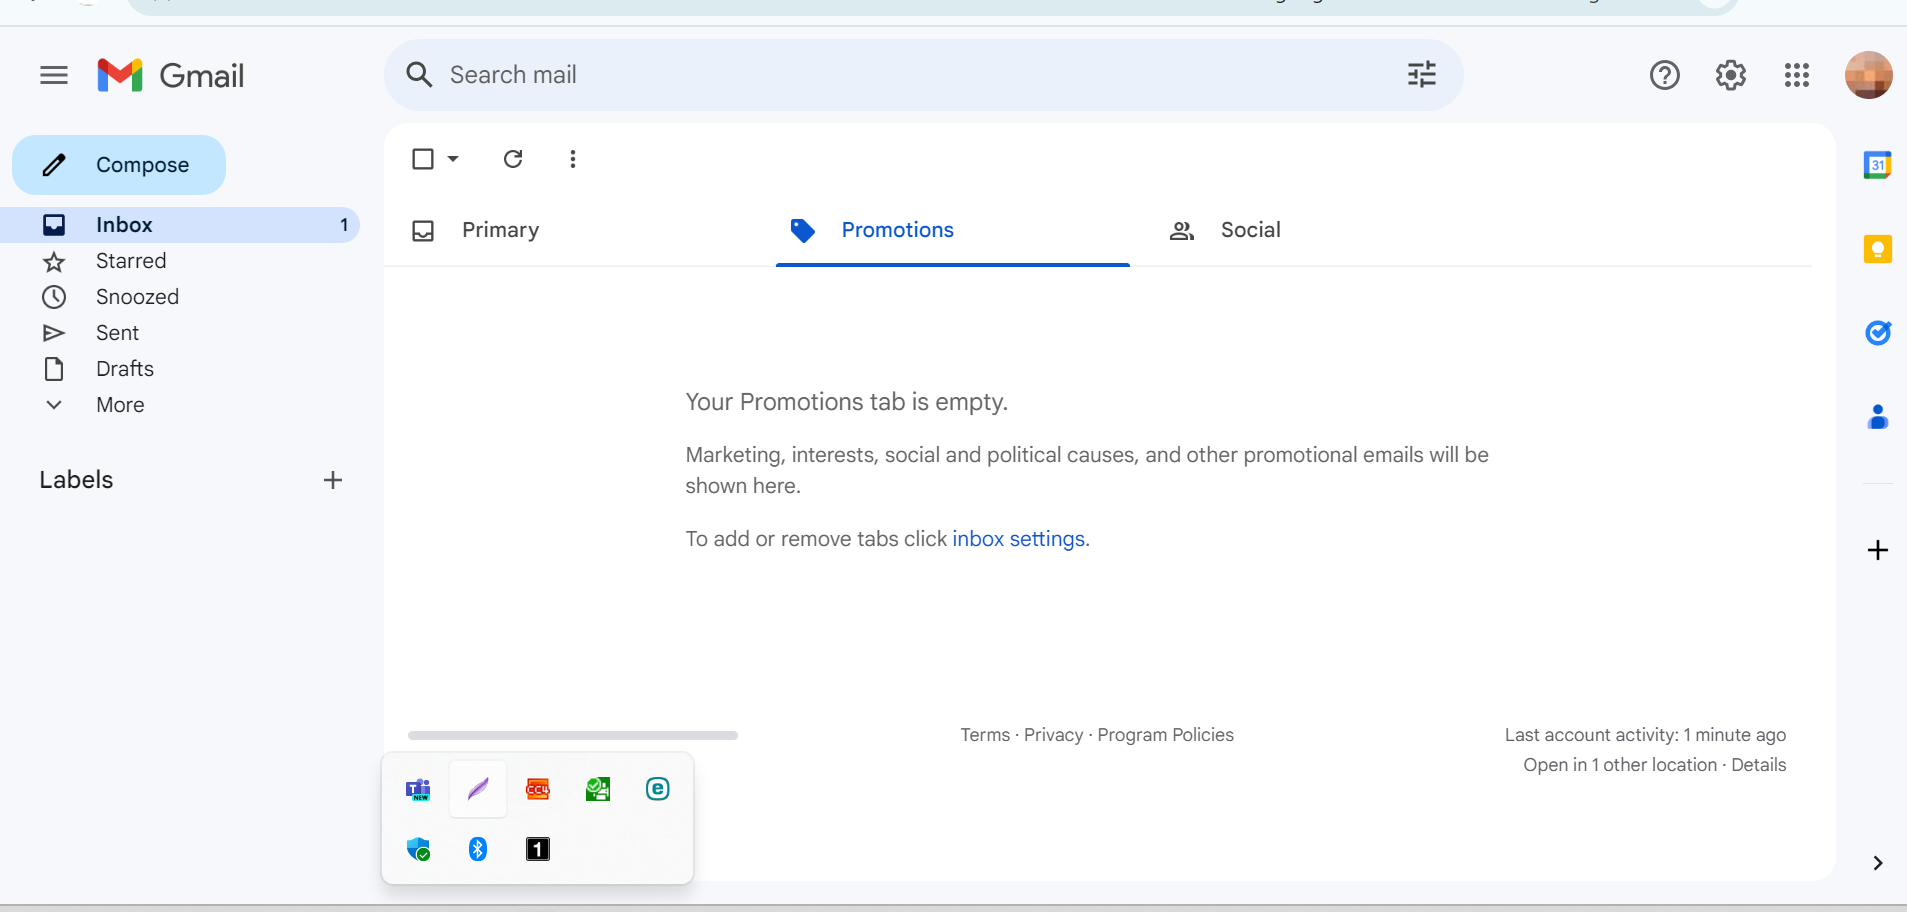Show search options filter icon
This screenshot has width=1907, height=912.
click(1421, 75)
